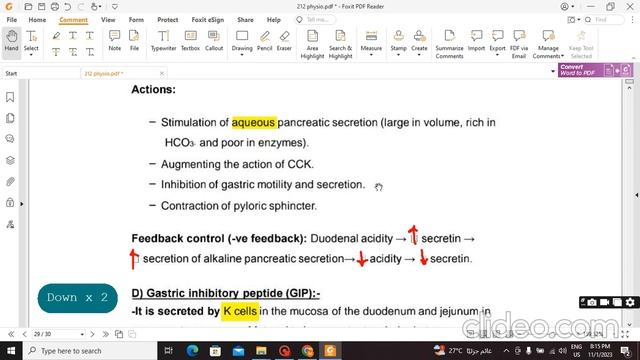
Task: Open the Attachments side panel
Action: tap(10, 182)
